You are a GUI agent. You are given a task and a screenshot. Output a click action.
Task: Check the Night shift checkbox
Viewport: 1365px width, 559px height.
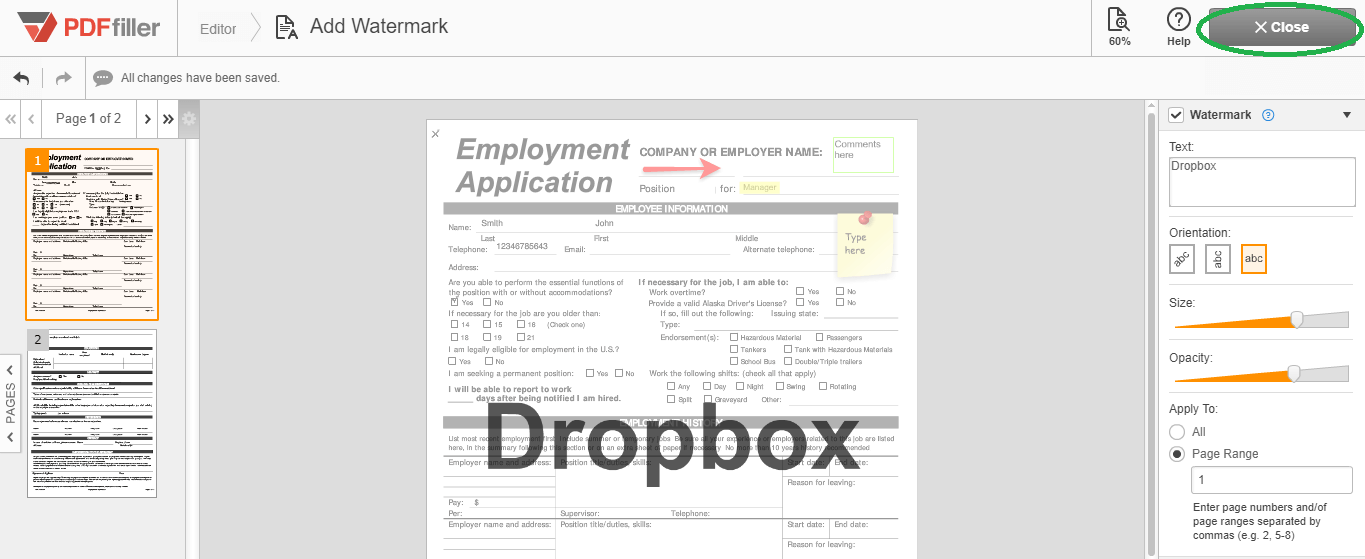[740, 386]
